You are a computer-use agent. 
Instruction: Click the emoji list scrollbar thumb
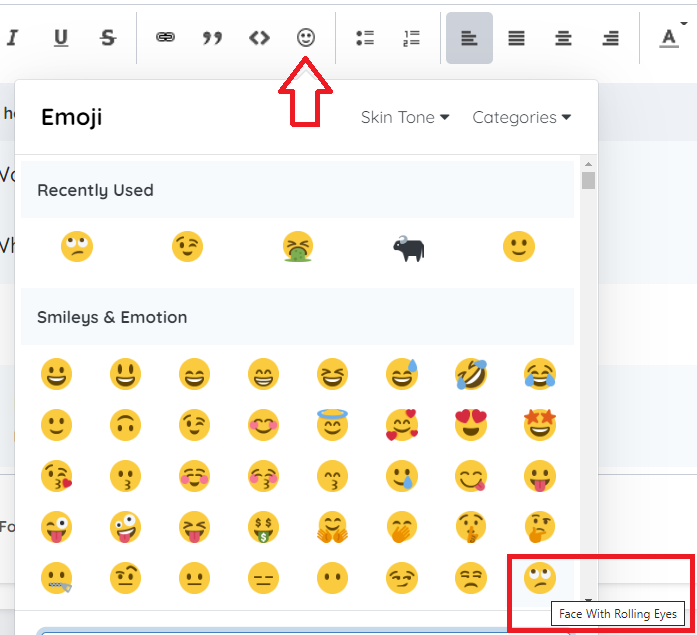click(x=589, y=180)
